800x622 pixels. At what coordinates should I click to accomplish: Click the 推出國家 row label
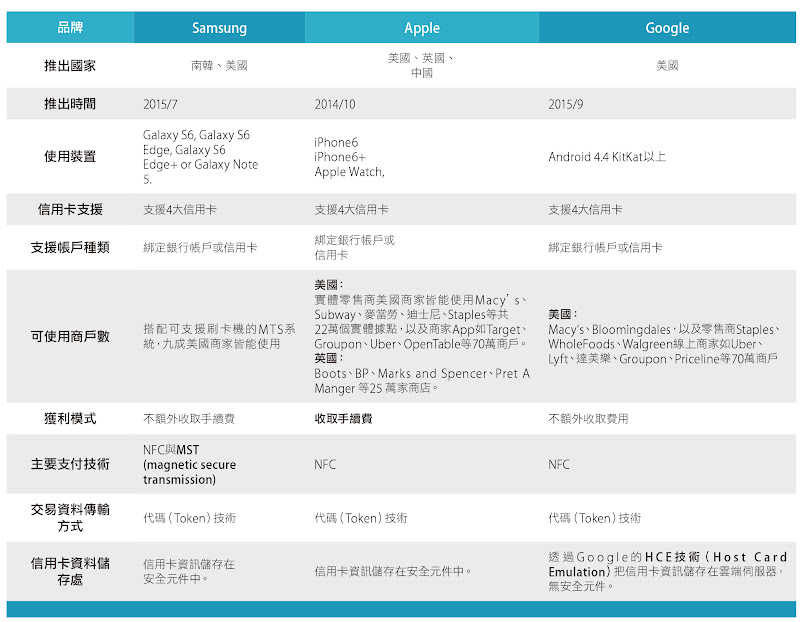tap(70, 65)
